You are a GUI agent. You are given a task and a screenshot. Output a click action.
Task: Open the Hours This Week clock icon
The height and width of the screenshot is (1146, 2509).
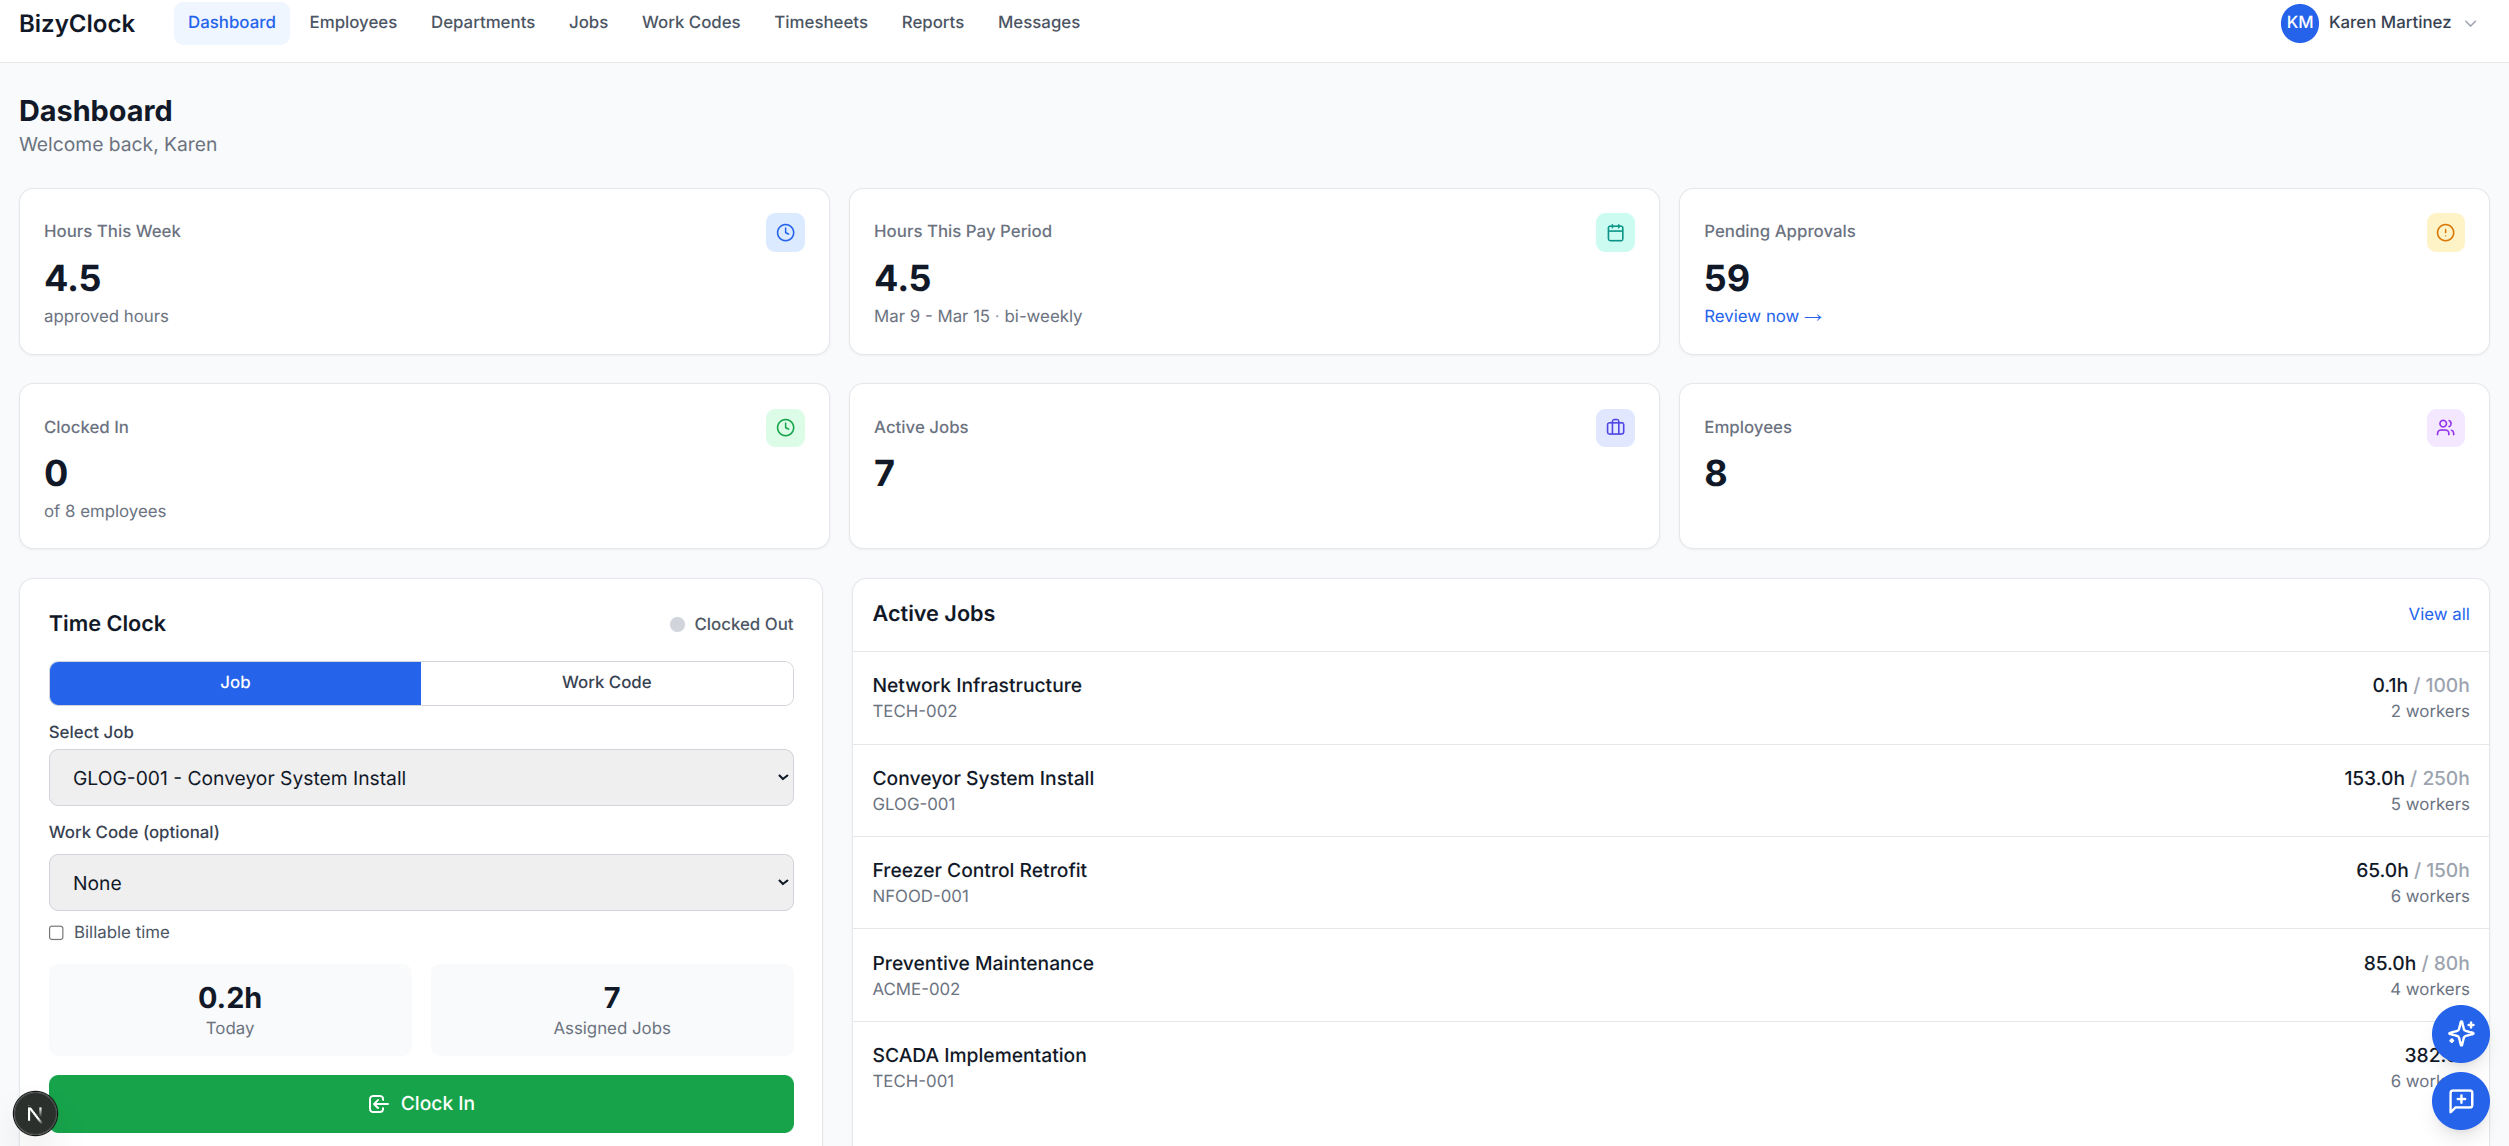[x=784, y=232]
